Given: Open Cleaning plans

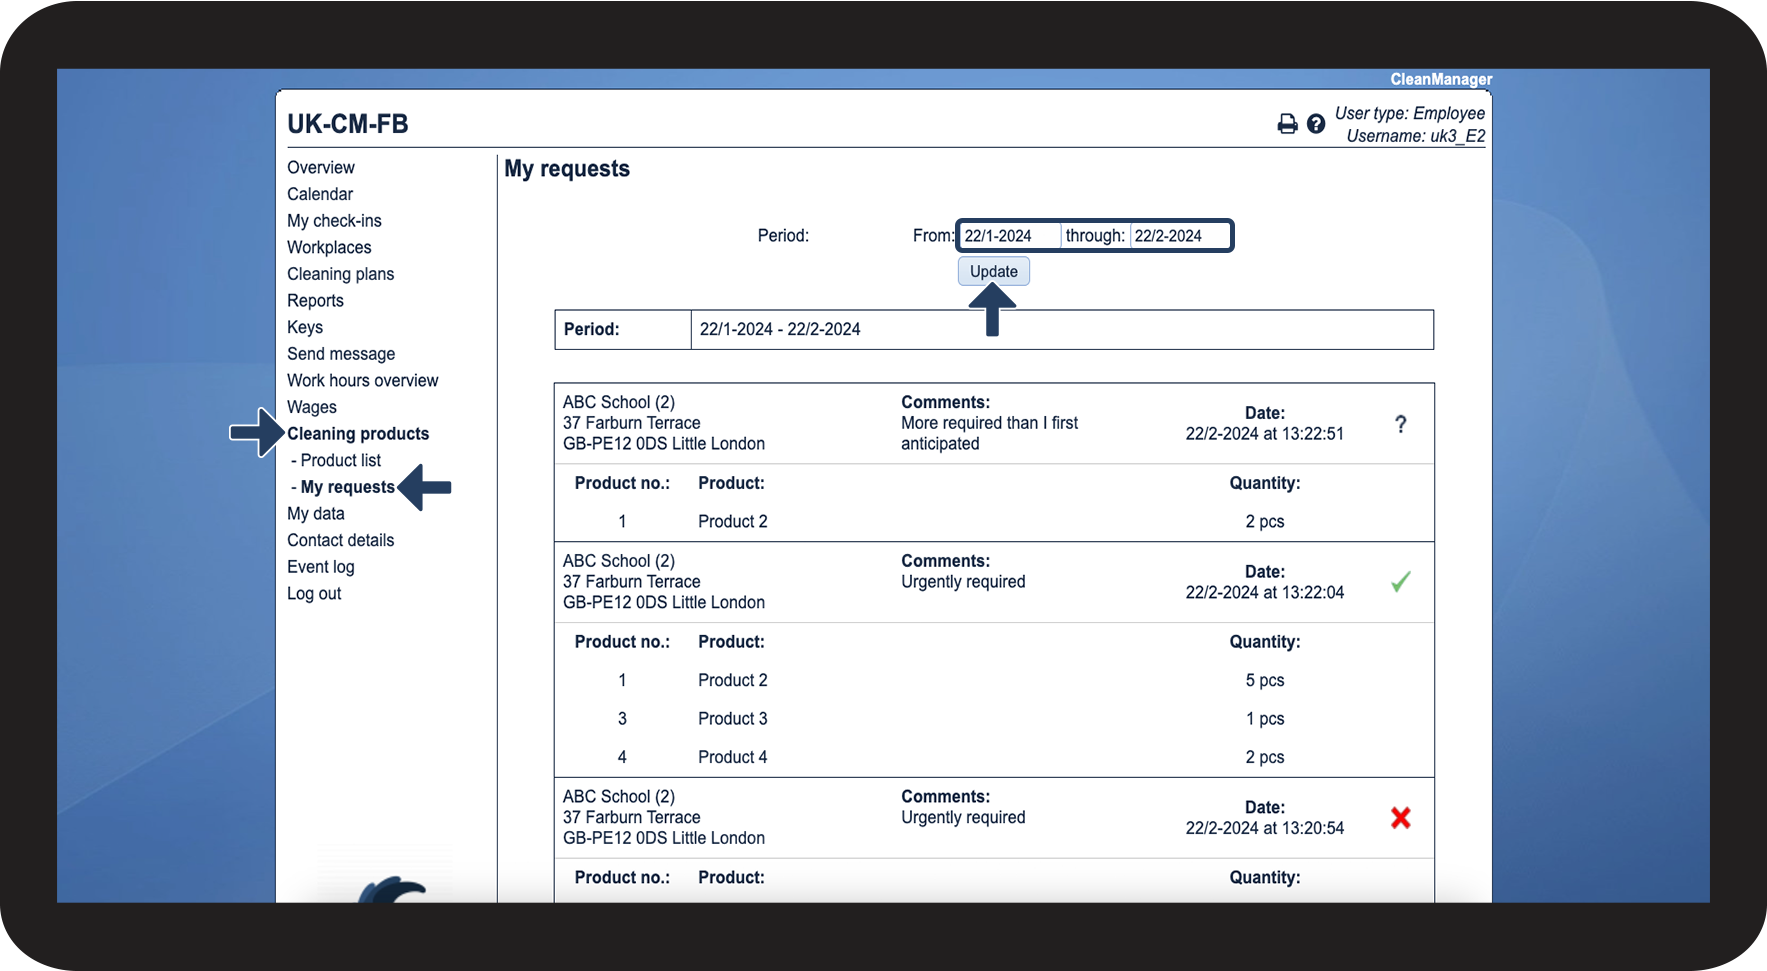Looking at the screenshot, I should click(341, 274).
